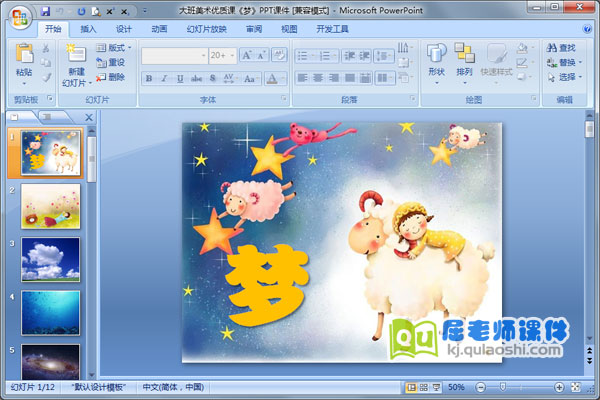Image resolution: width=600 pixels, height=400 pixels.
Task: Open Replace (替换)
Action: click(564, 62)
